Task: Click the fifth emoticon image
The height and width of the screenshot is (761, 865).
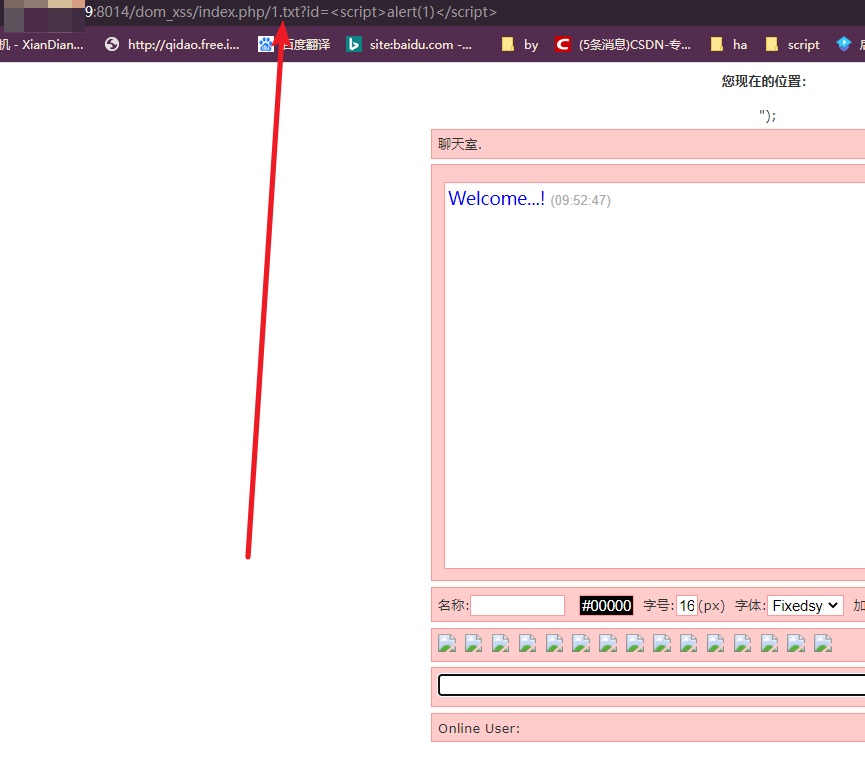Action: [555, 643]
